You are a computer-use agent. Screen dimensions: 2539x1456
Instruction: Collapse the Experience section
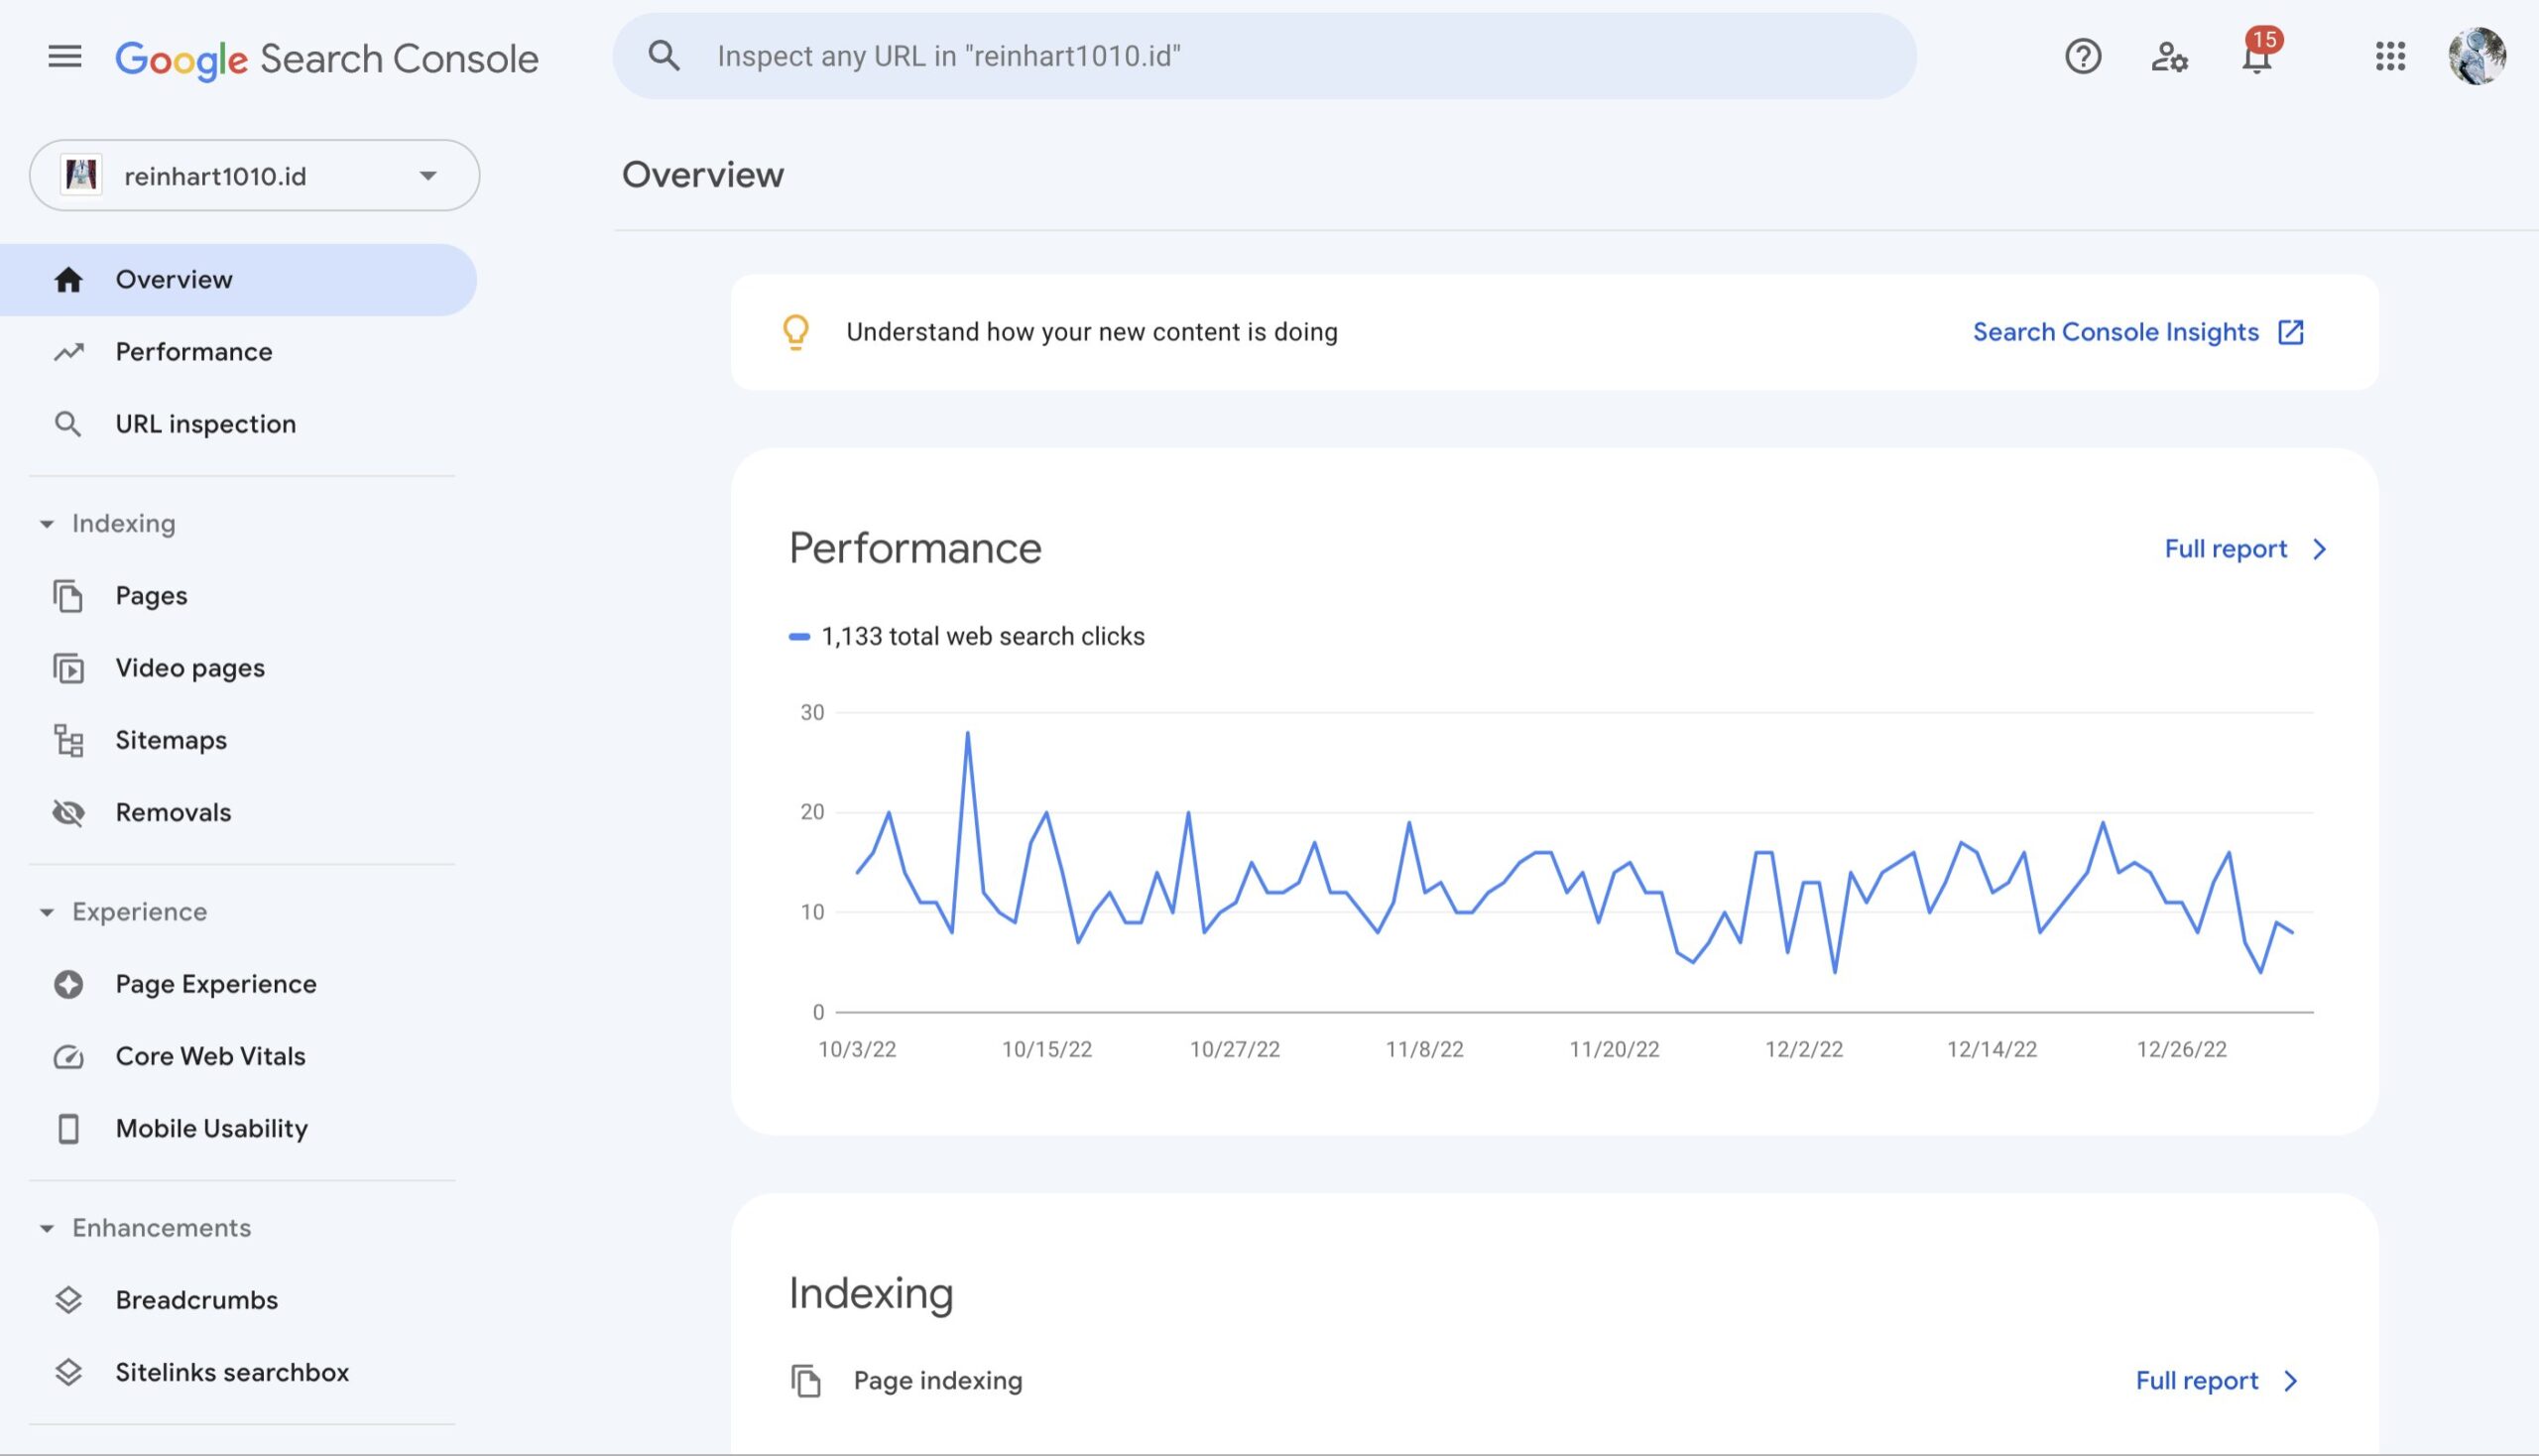tap(47, 912)
